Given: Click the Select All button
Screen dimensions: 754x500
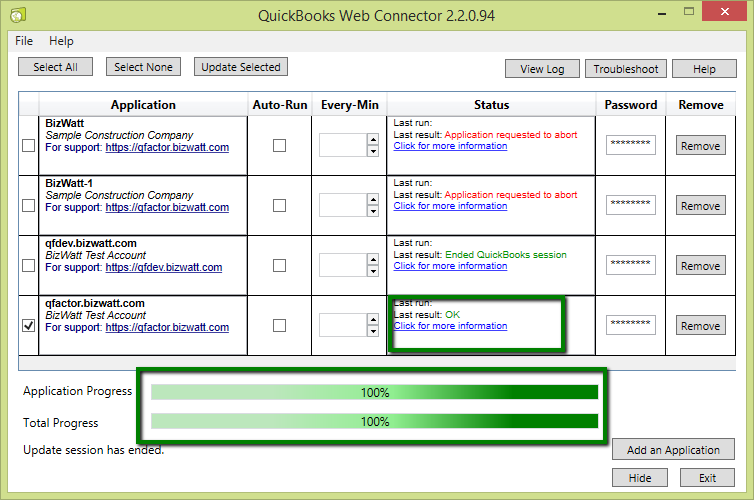Looking at the screenshot, I should [55, 67].
